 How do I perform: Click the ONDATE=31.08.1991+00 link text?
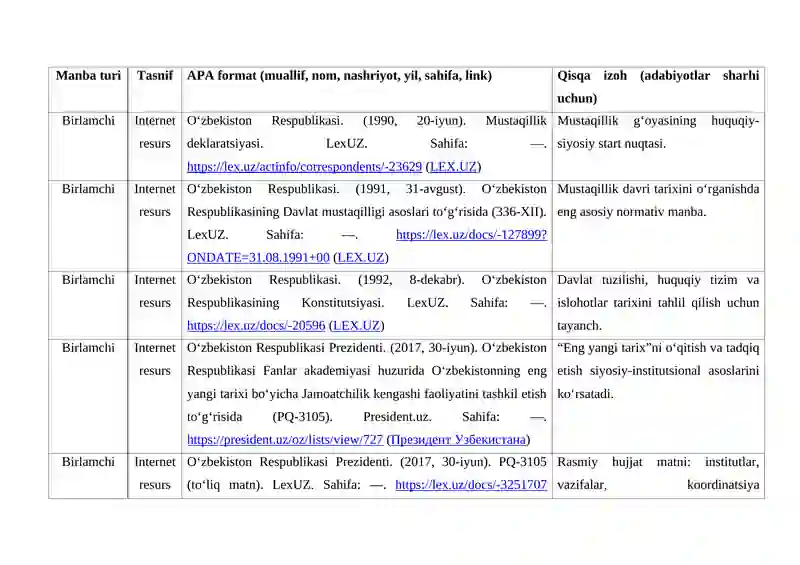click(x=258, y=258)
